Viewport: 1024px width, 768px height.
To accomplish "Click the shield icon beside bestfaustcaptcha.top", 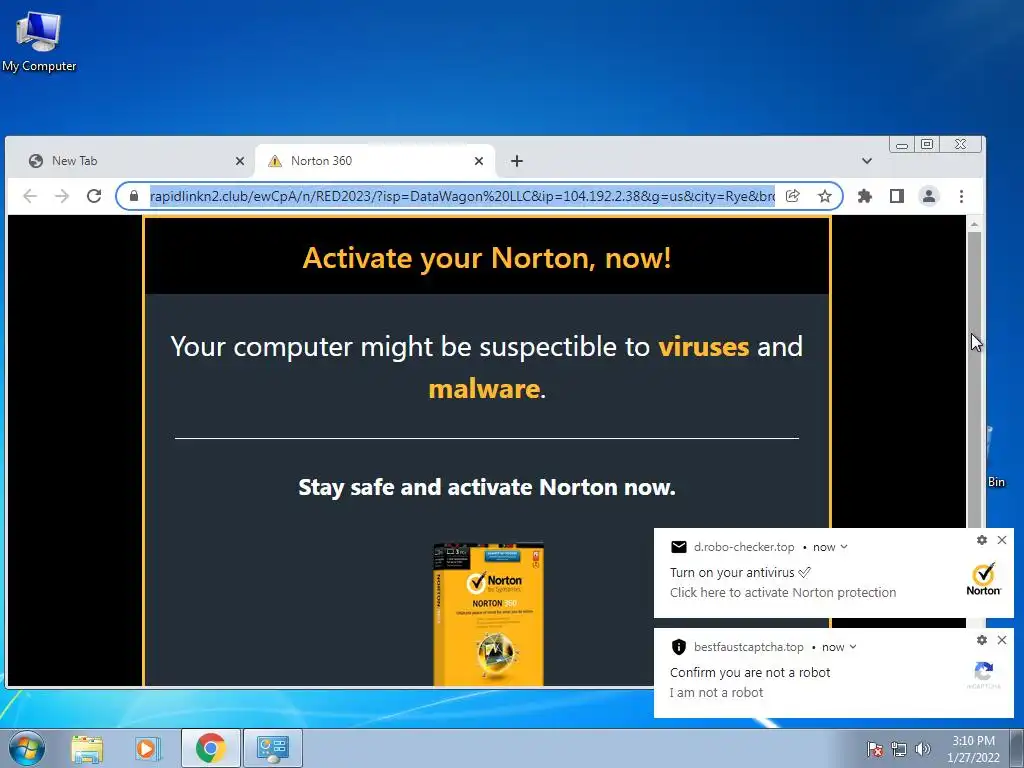I will click(x=679, y=647).
